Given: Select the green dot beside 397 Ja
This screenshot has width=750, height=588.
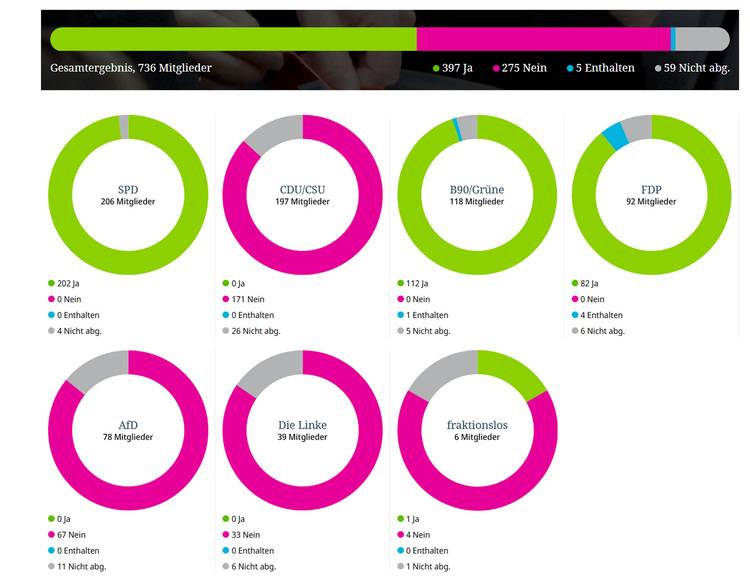Looking at the screenshot, I should (436, 69).
